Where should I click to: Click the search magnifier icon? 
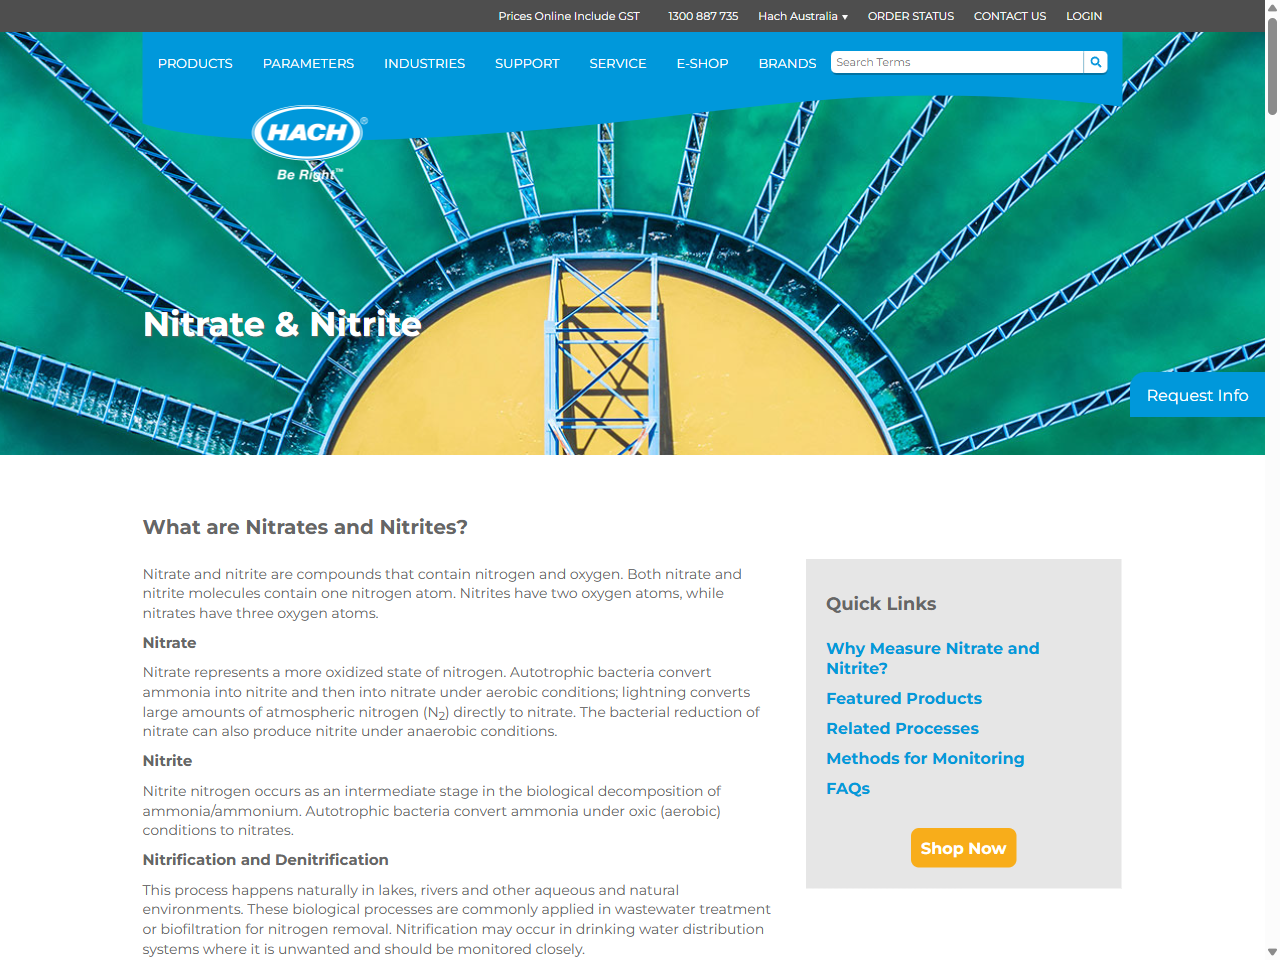(x=1096, y=62)
